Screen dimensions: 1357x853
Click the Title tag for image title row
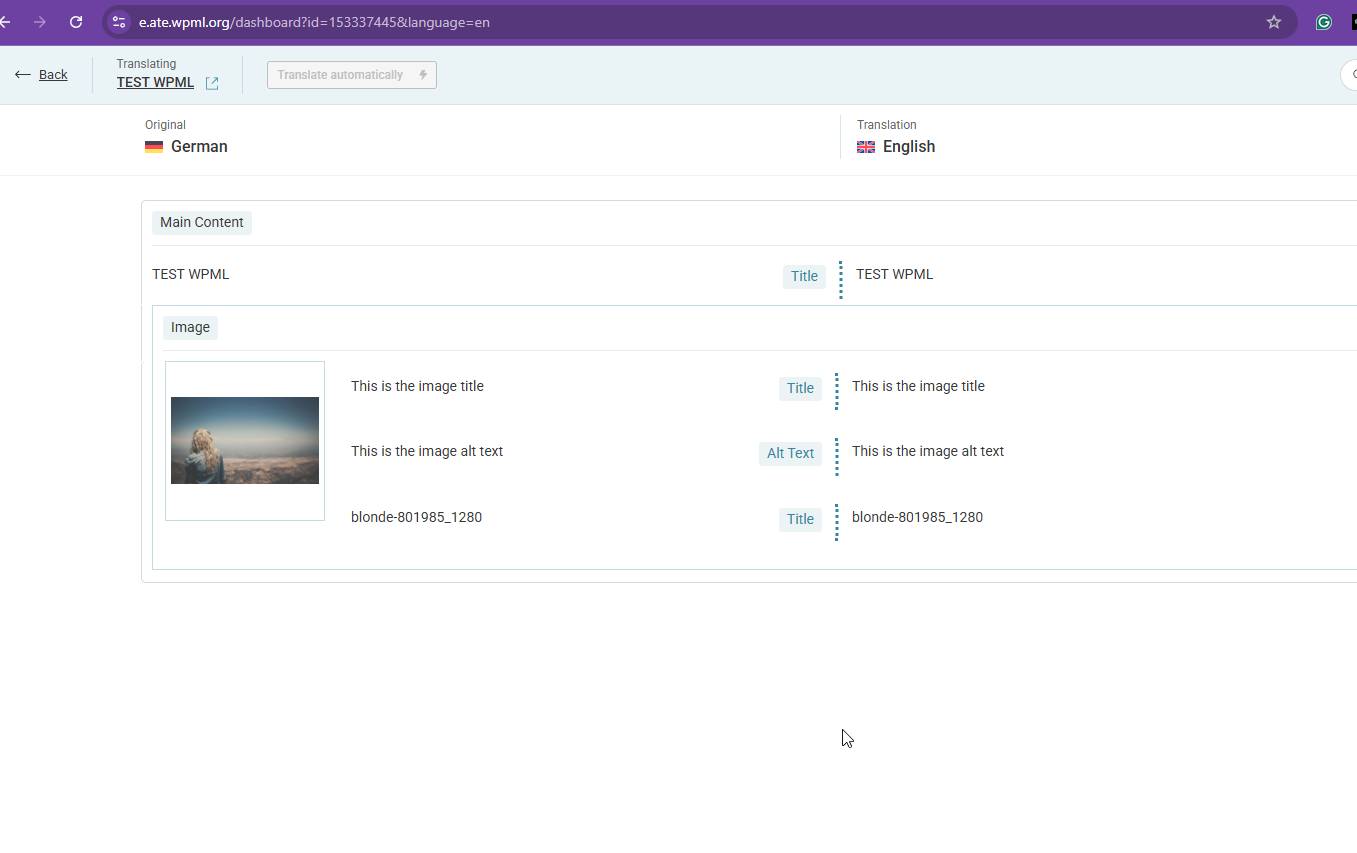coord(800,388)
